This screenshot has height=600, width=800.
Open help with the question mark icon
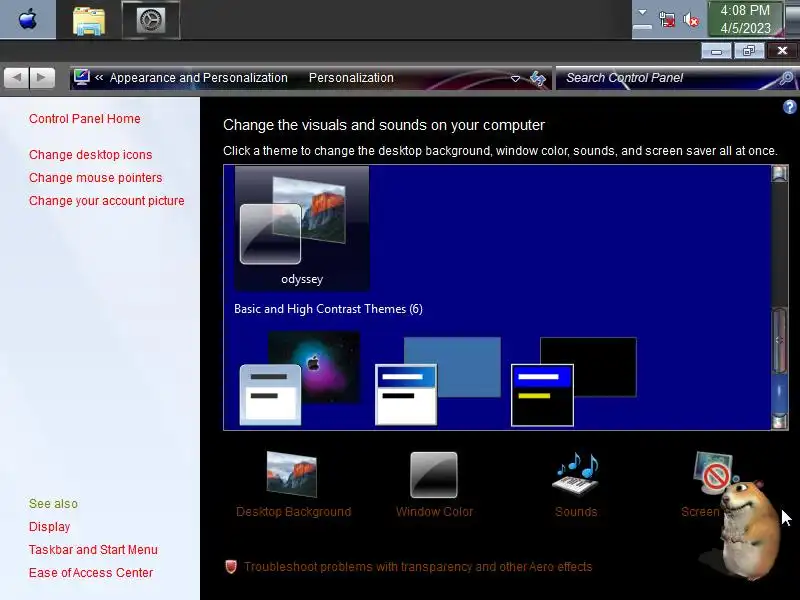coord(789,107)
